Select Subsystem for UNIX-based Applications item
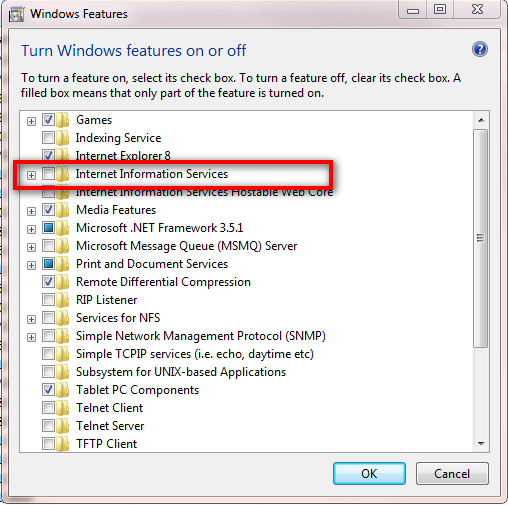The image size is (508, 505). click(x=181, y=372)
